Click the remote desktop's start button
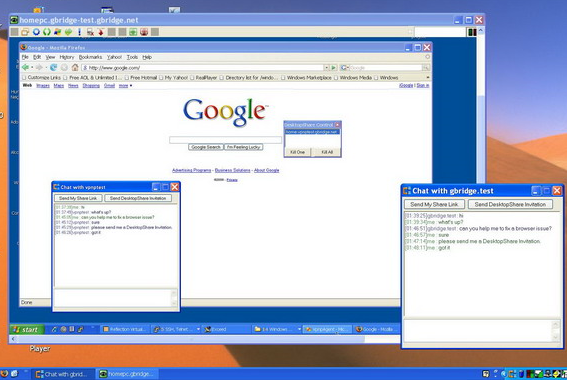The image size is (567, 380). tap(27, 329)
